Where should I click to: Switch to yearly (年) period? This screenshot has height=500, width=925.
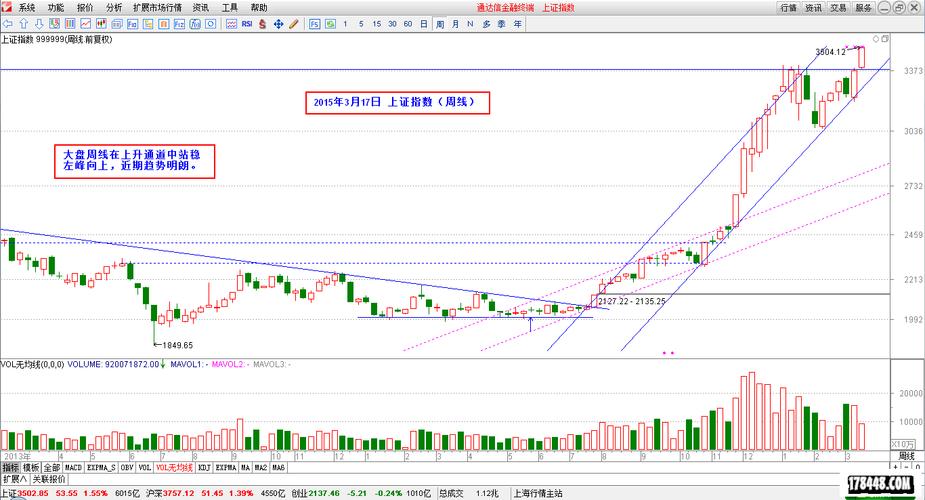pos(517,24)
